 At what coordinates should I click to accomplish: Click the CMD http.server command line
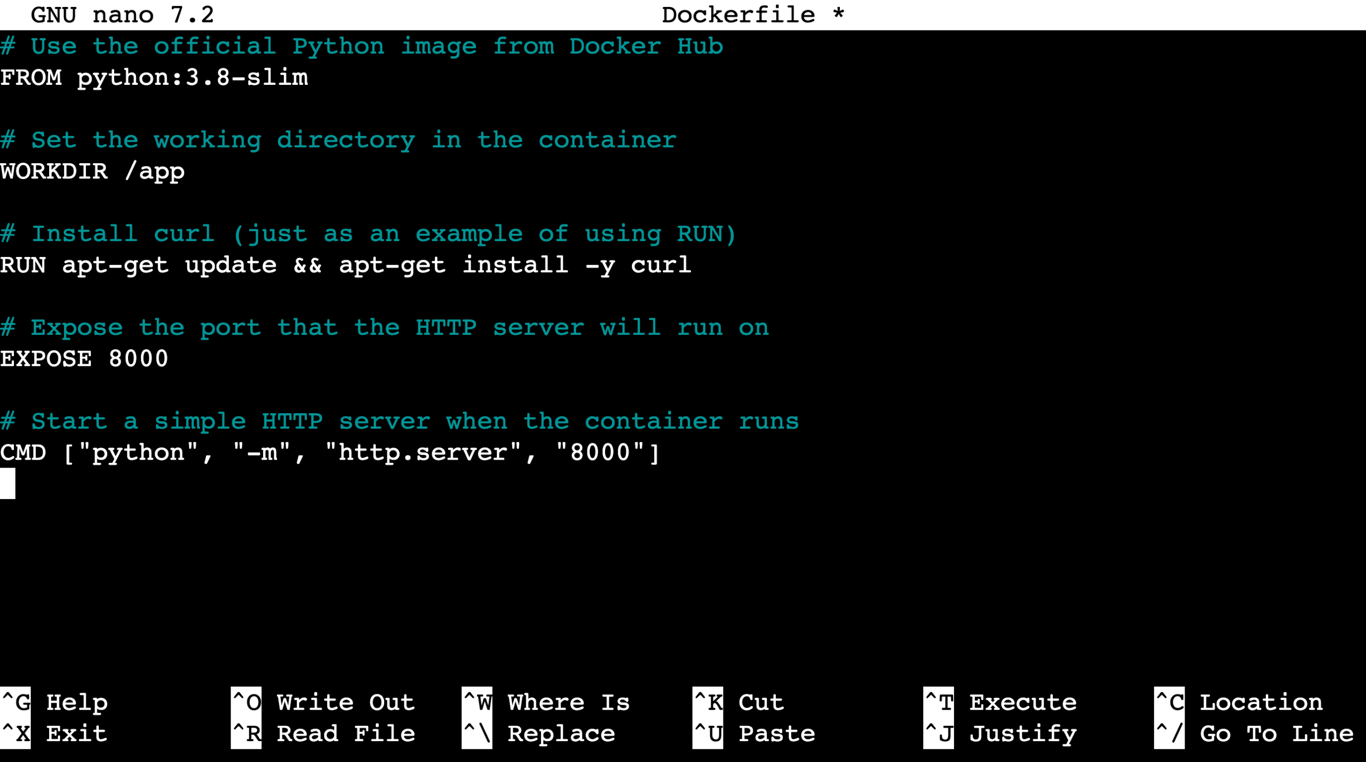330,452
